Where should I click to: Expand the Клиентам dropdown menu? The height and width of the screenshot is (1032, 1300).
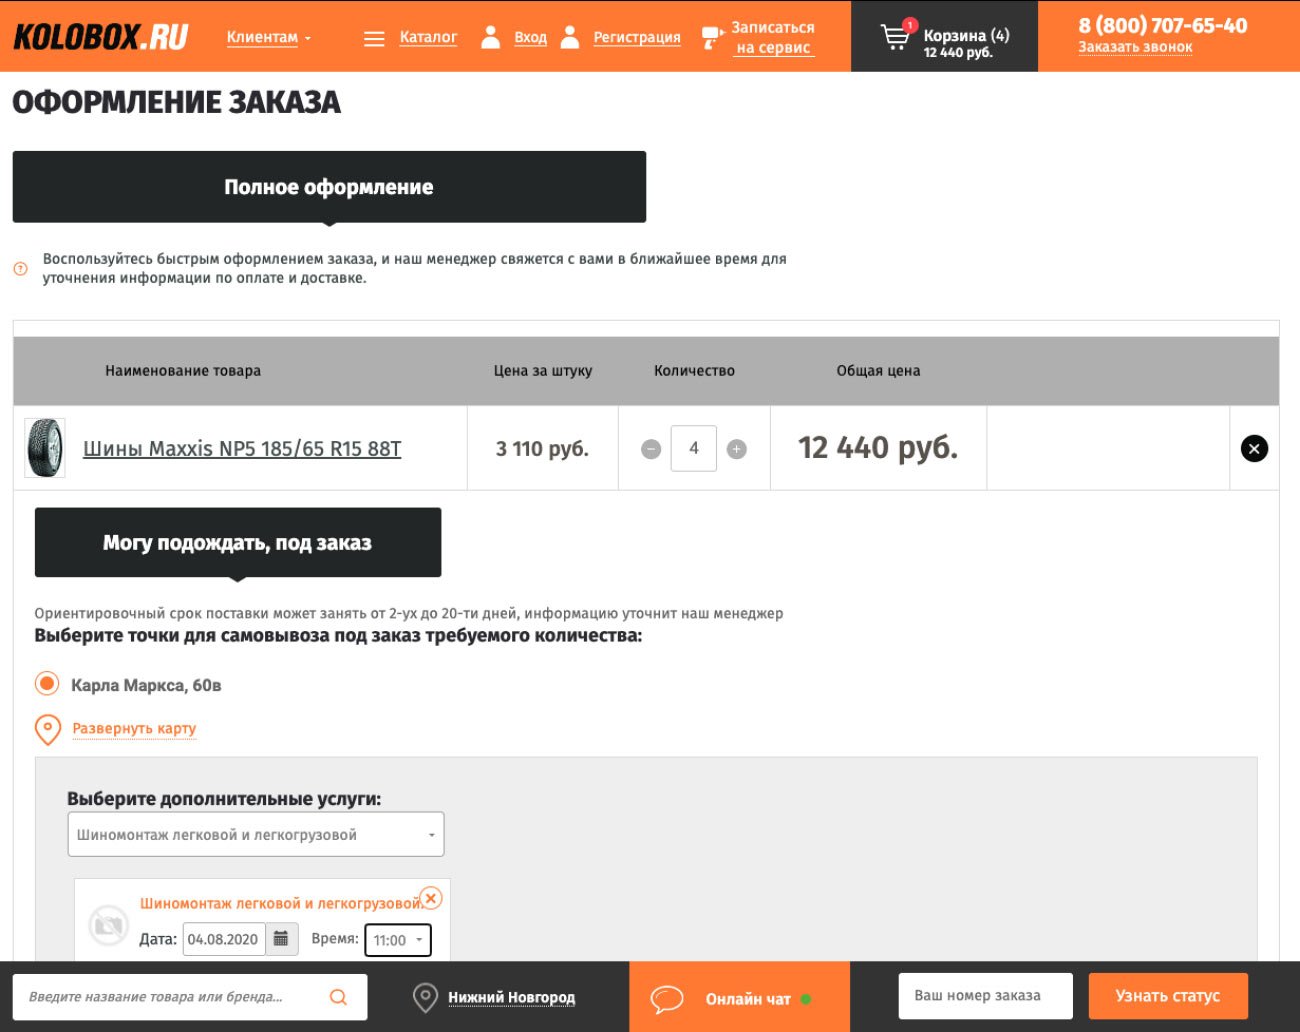[268, 38]
